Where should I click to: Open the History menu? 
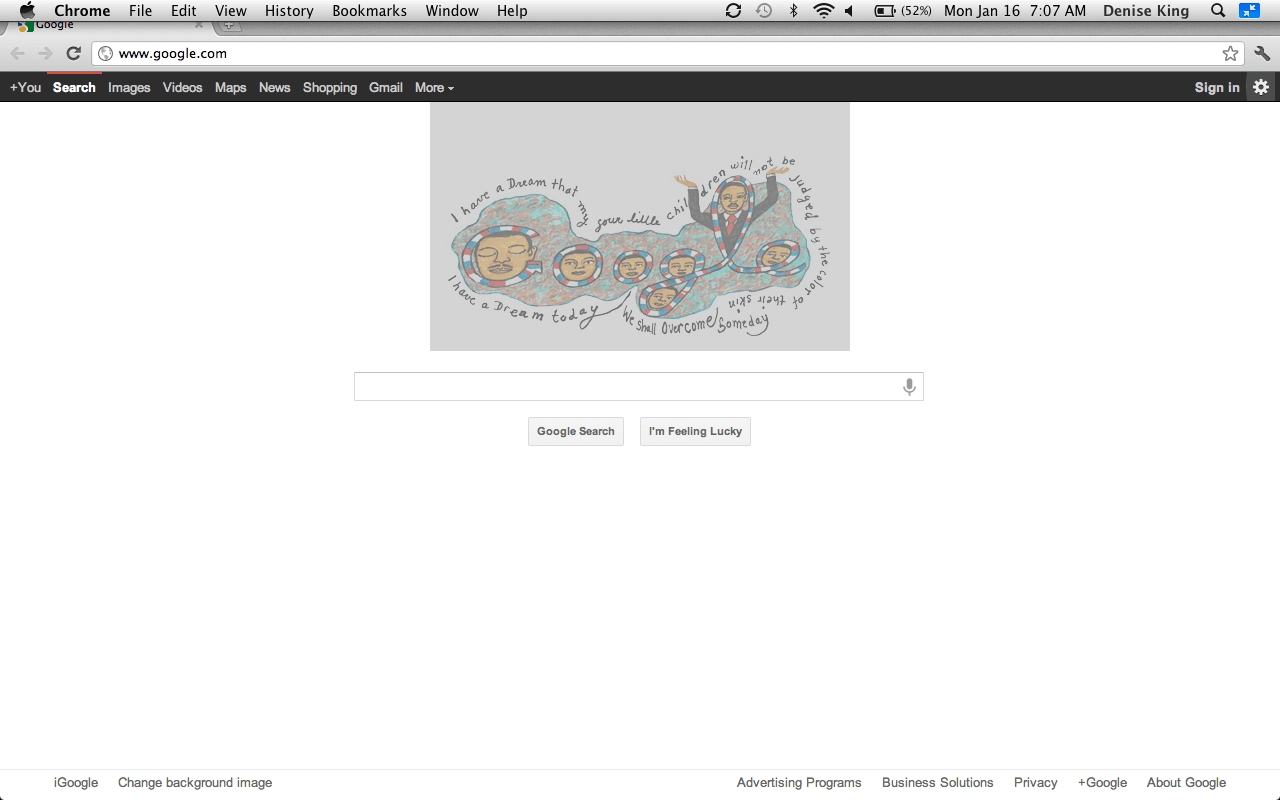(289, 11)
